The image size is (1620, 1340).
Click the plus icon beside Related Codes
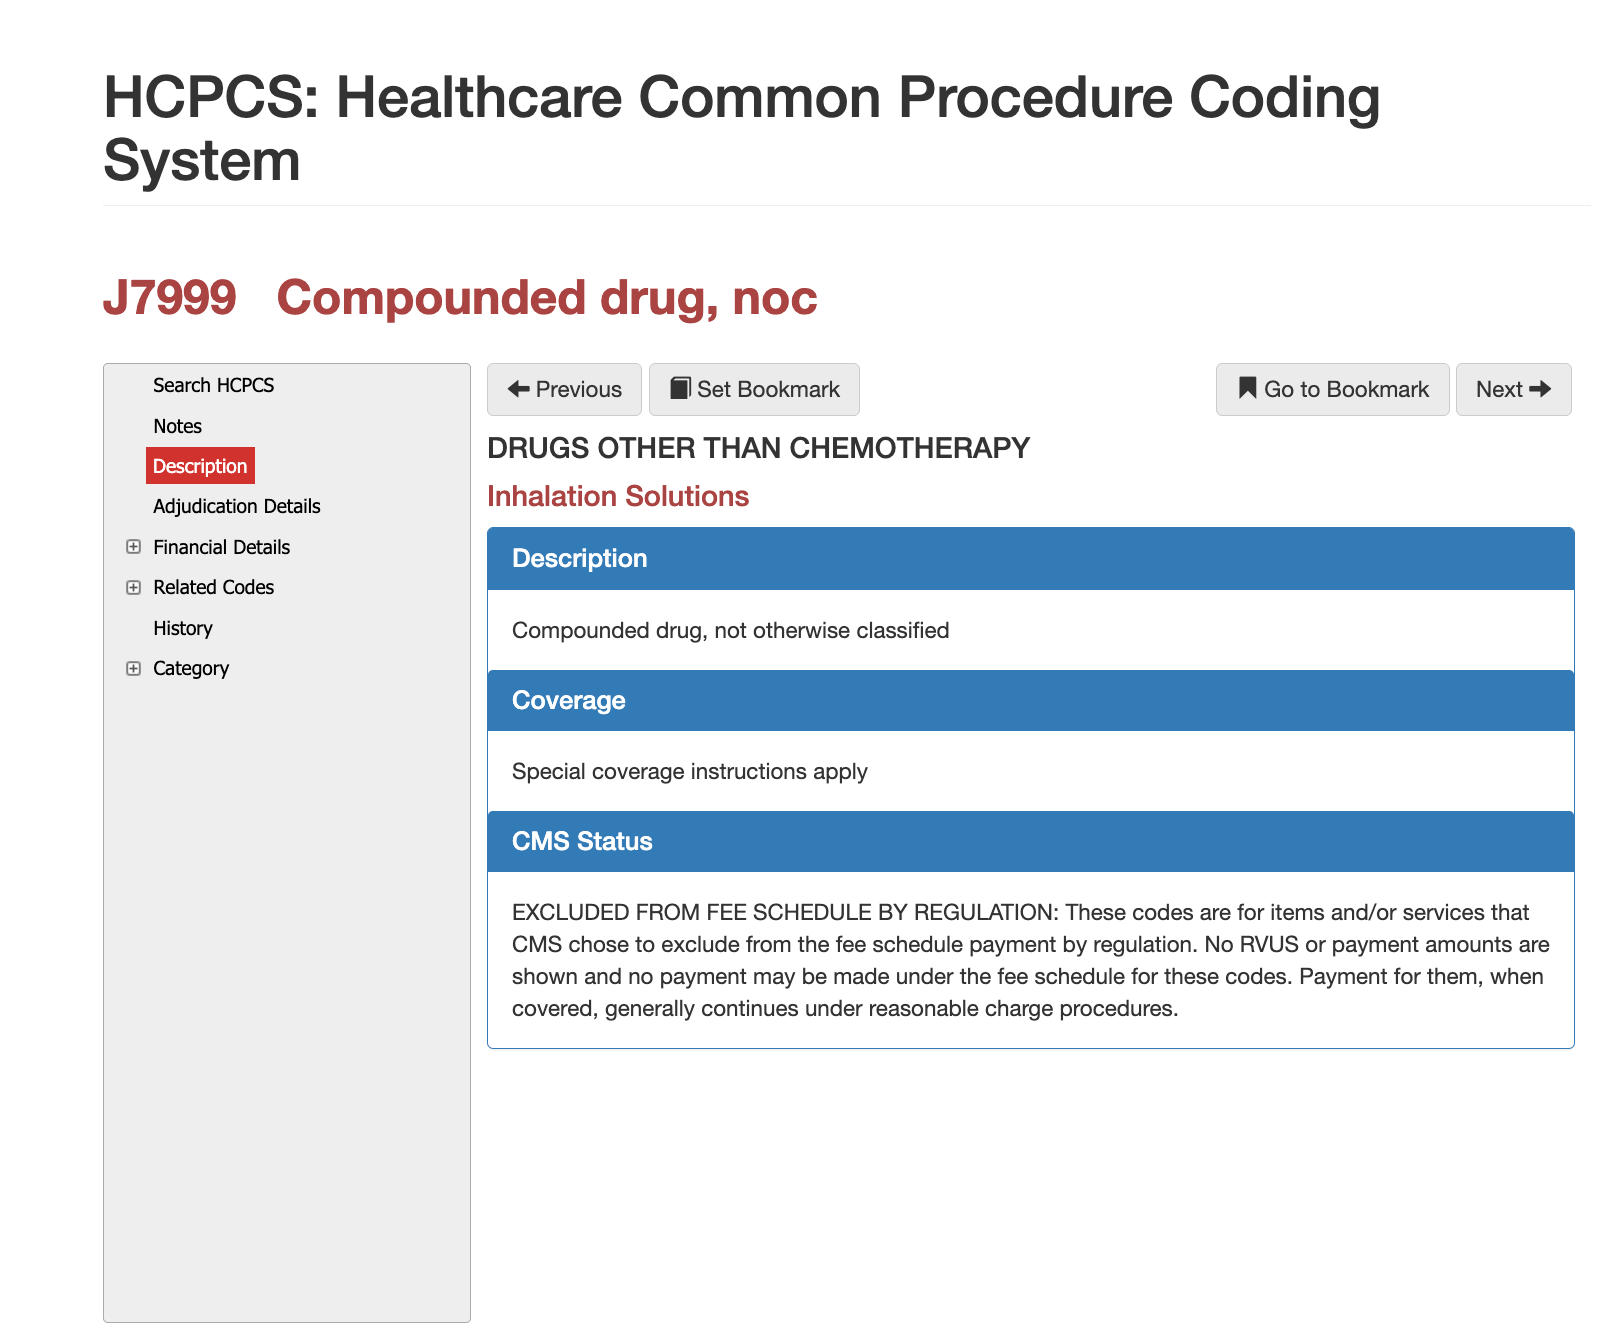point(134,587)
